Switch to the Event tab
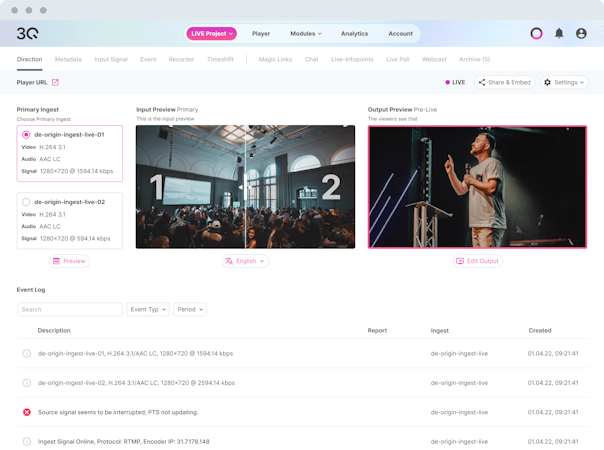 (148, 59)
